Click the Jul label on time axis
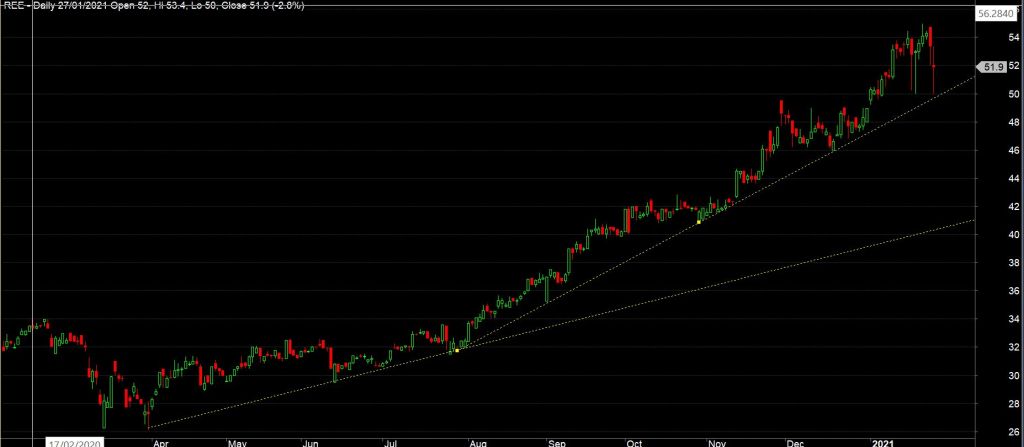The height and width of the screenshot is (447, 1024). pyautogui.click(x=391, y=442)
